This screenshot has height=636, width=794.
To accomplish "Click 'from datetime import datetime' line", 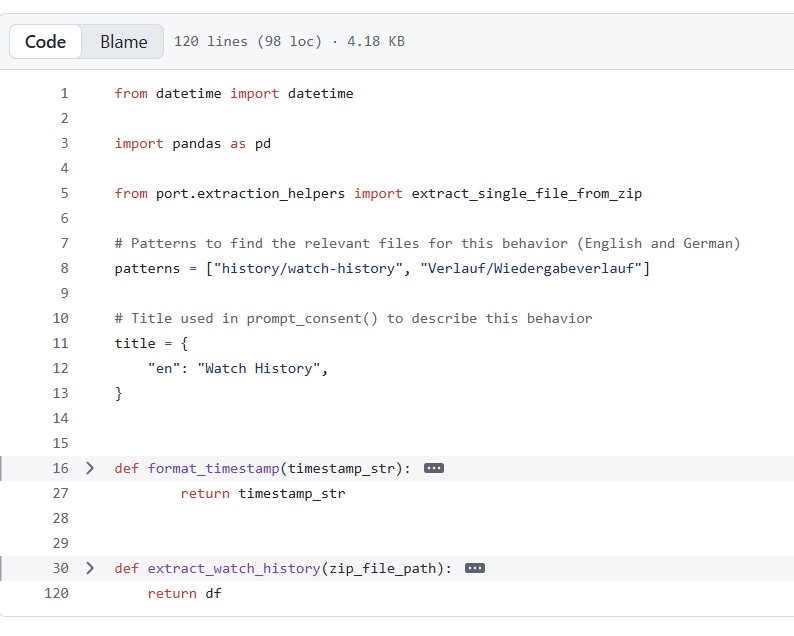I will tap(234, 93).
